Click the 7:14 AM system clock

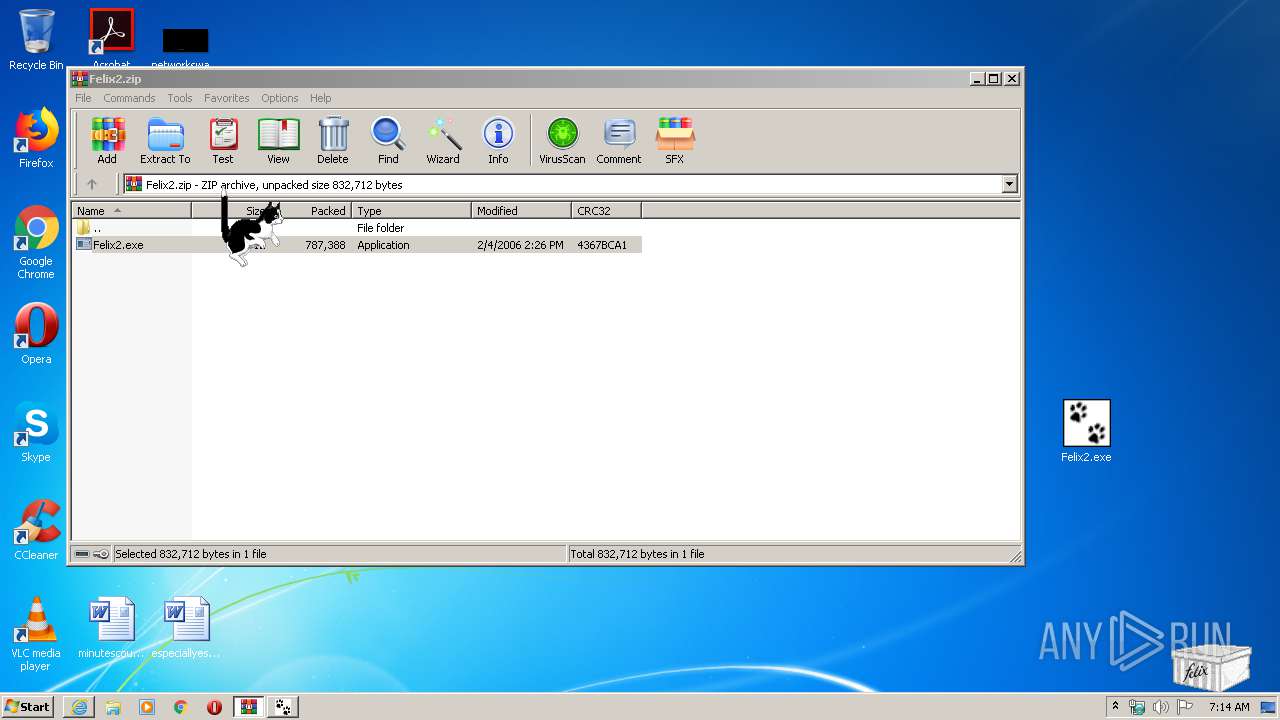(x=1229, y=707)
